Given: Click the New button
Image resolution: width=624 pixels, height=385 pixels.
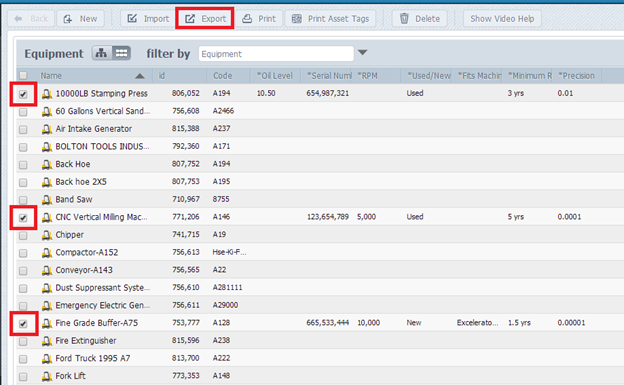Looking at the screenshot, I should (81, 19).
